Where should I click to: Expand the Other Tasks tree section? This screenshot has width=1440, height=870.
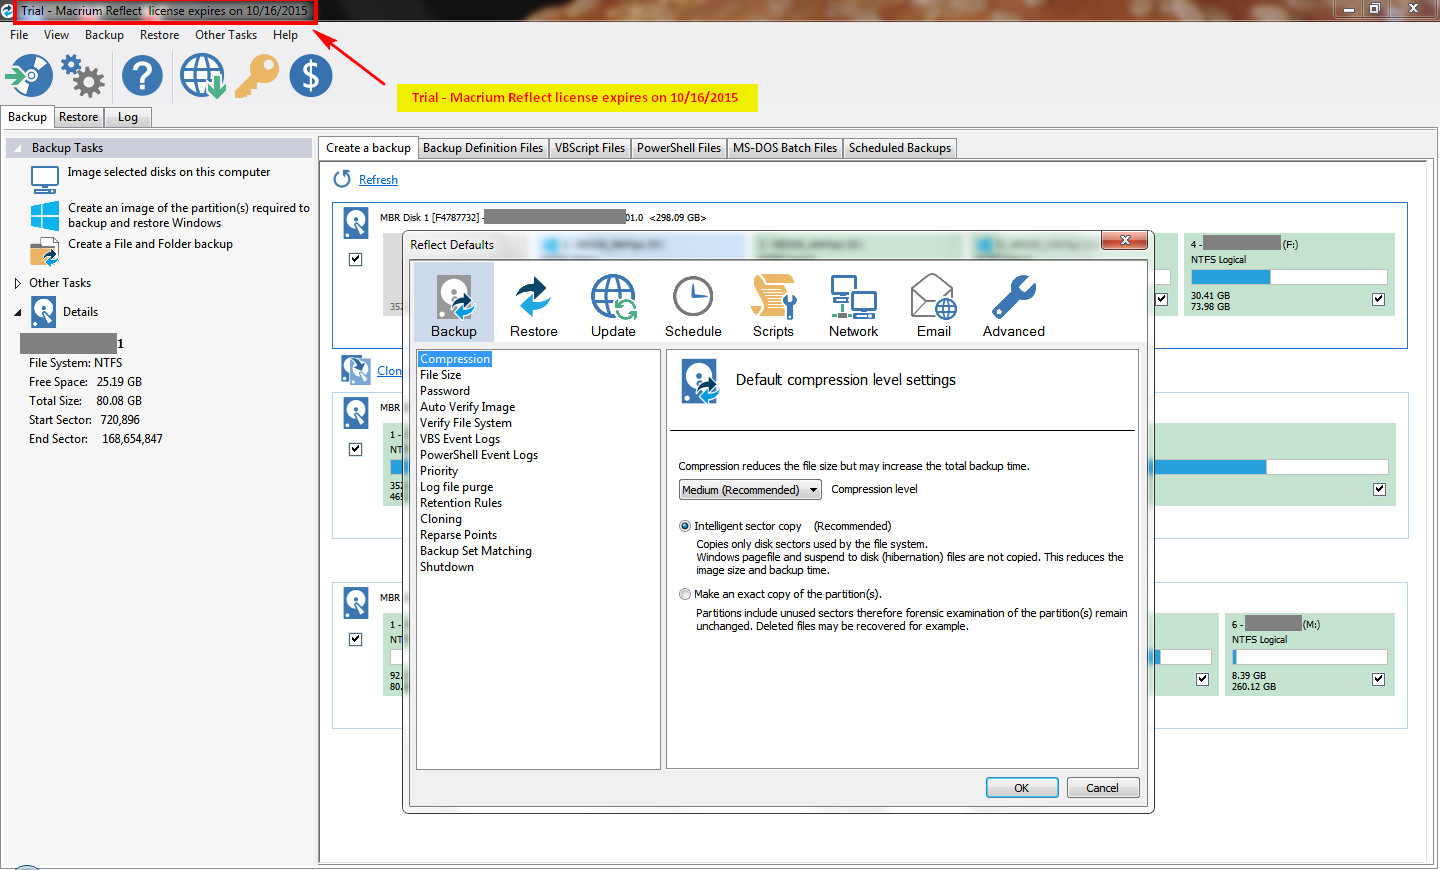(x=17, y=283)
